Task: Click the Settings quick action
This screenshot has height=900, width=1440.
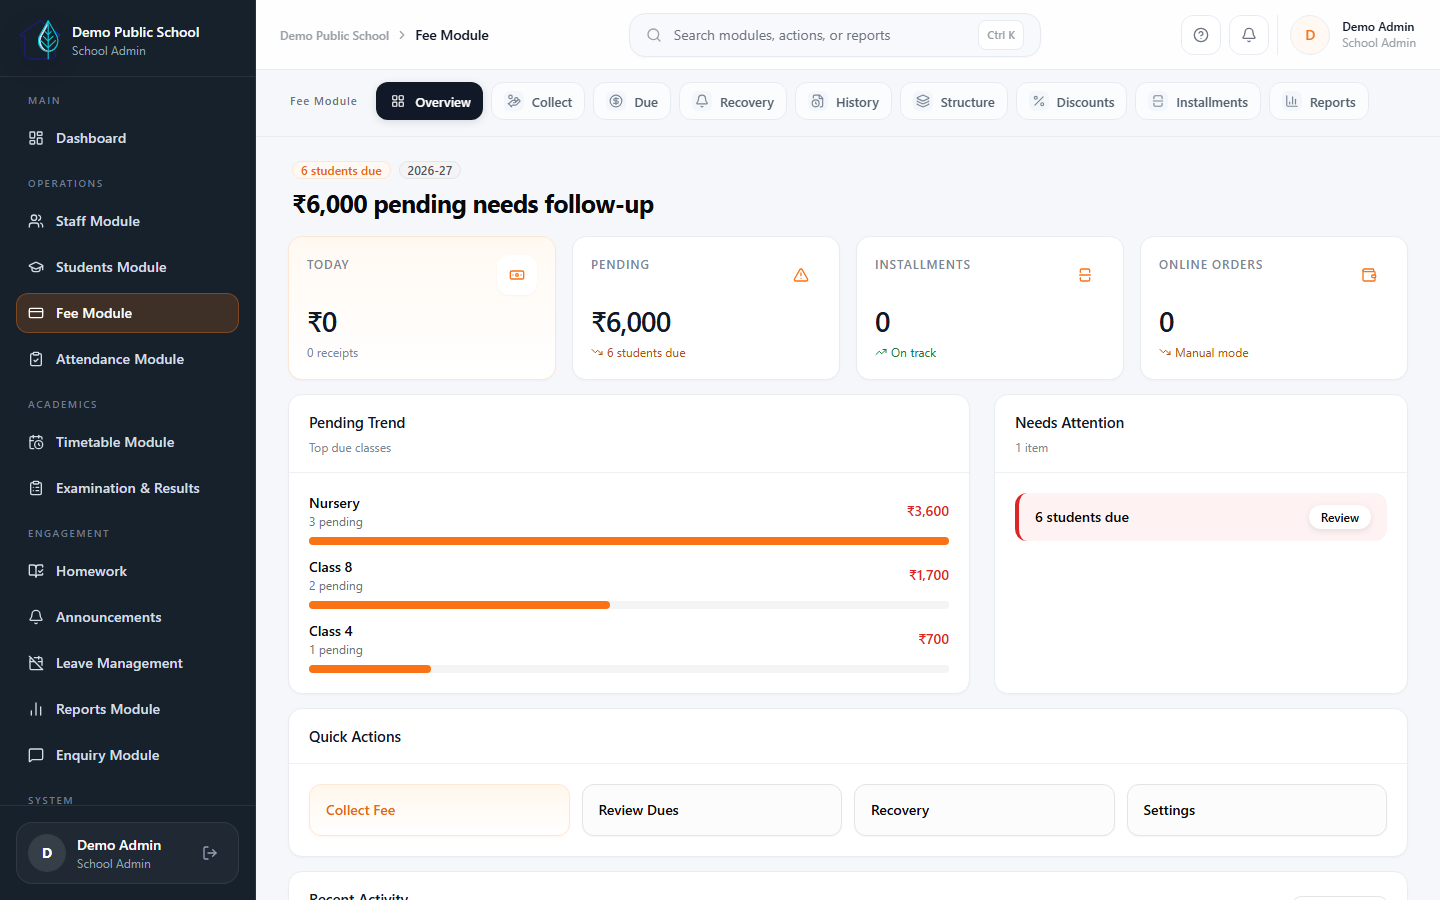Action: [x=1257, y=810]
